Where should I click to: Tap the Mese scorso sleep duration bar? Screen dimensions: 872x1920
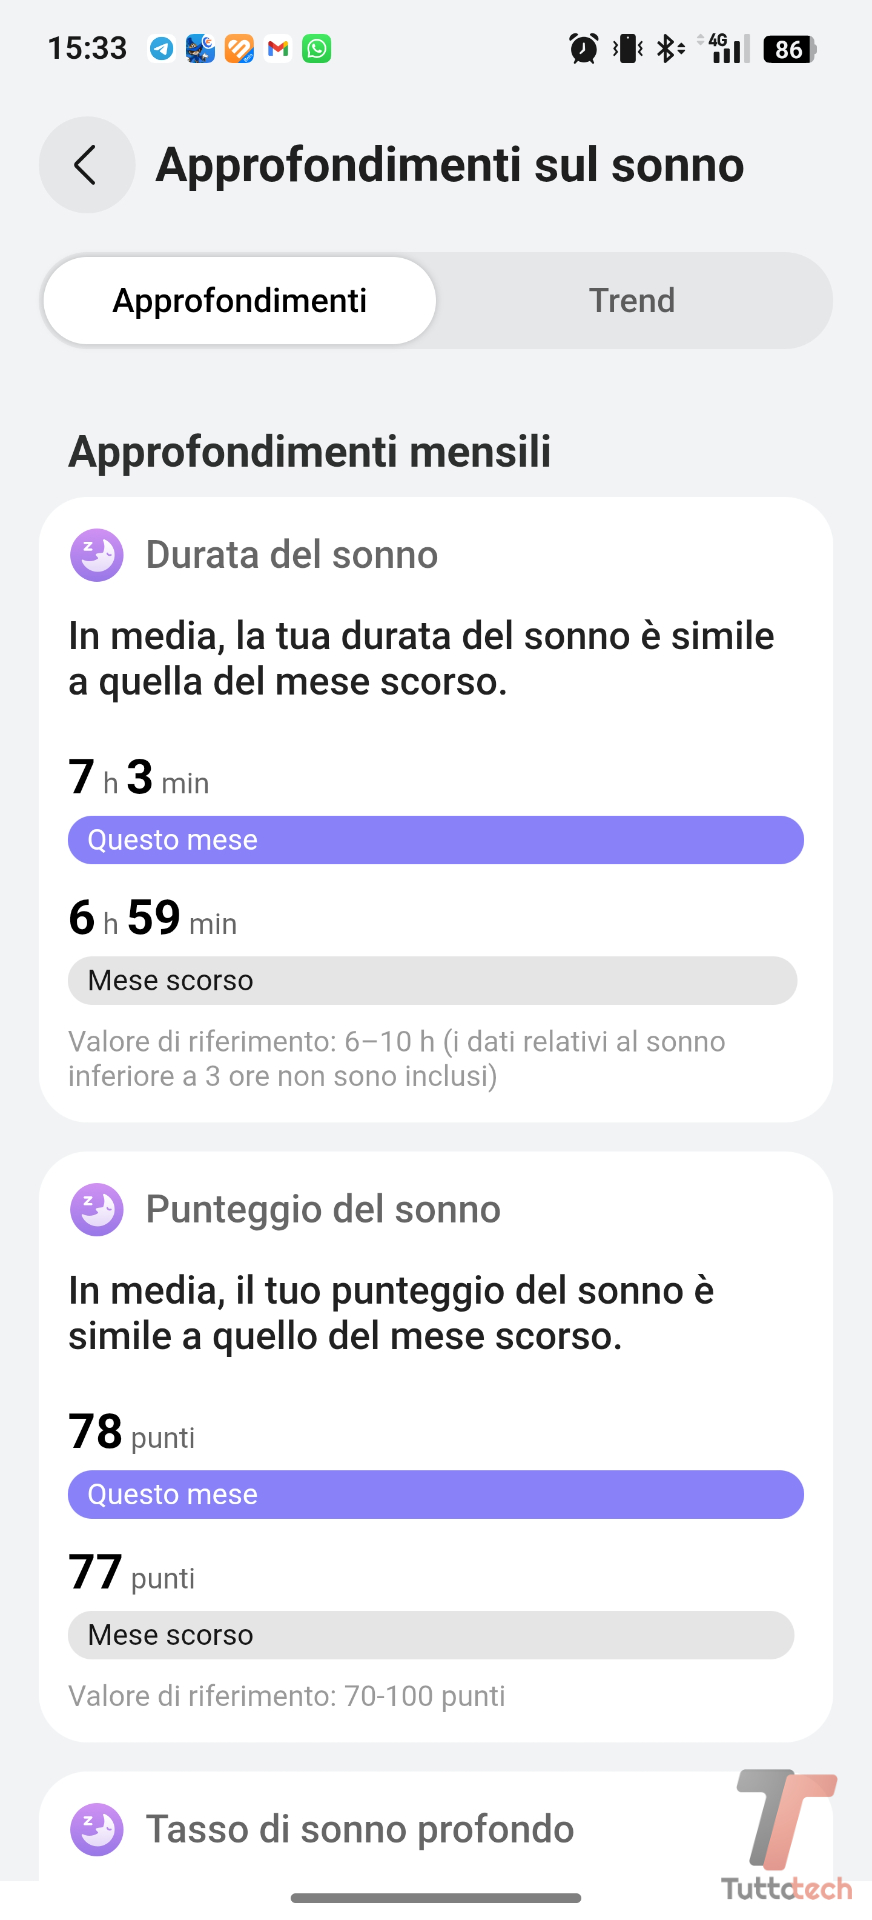(432, 981)
